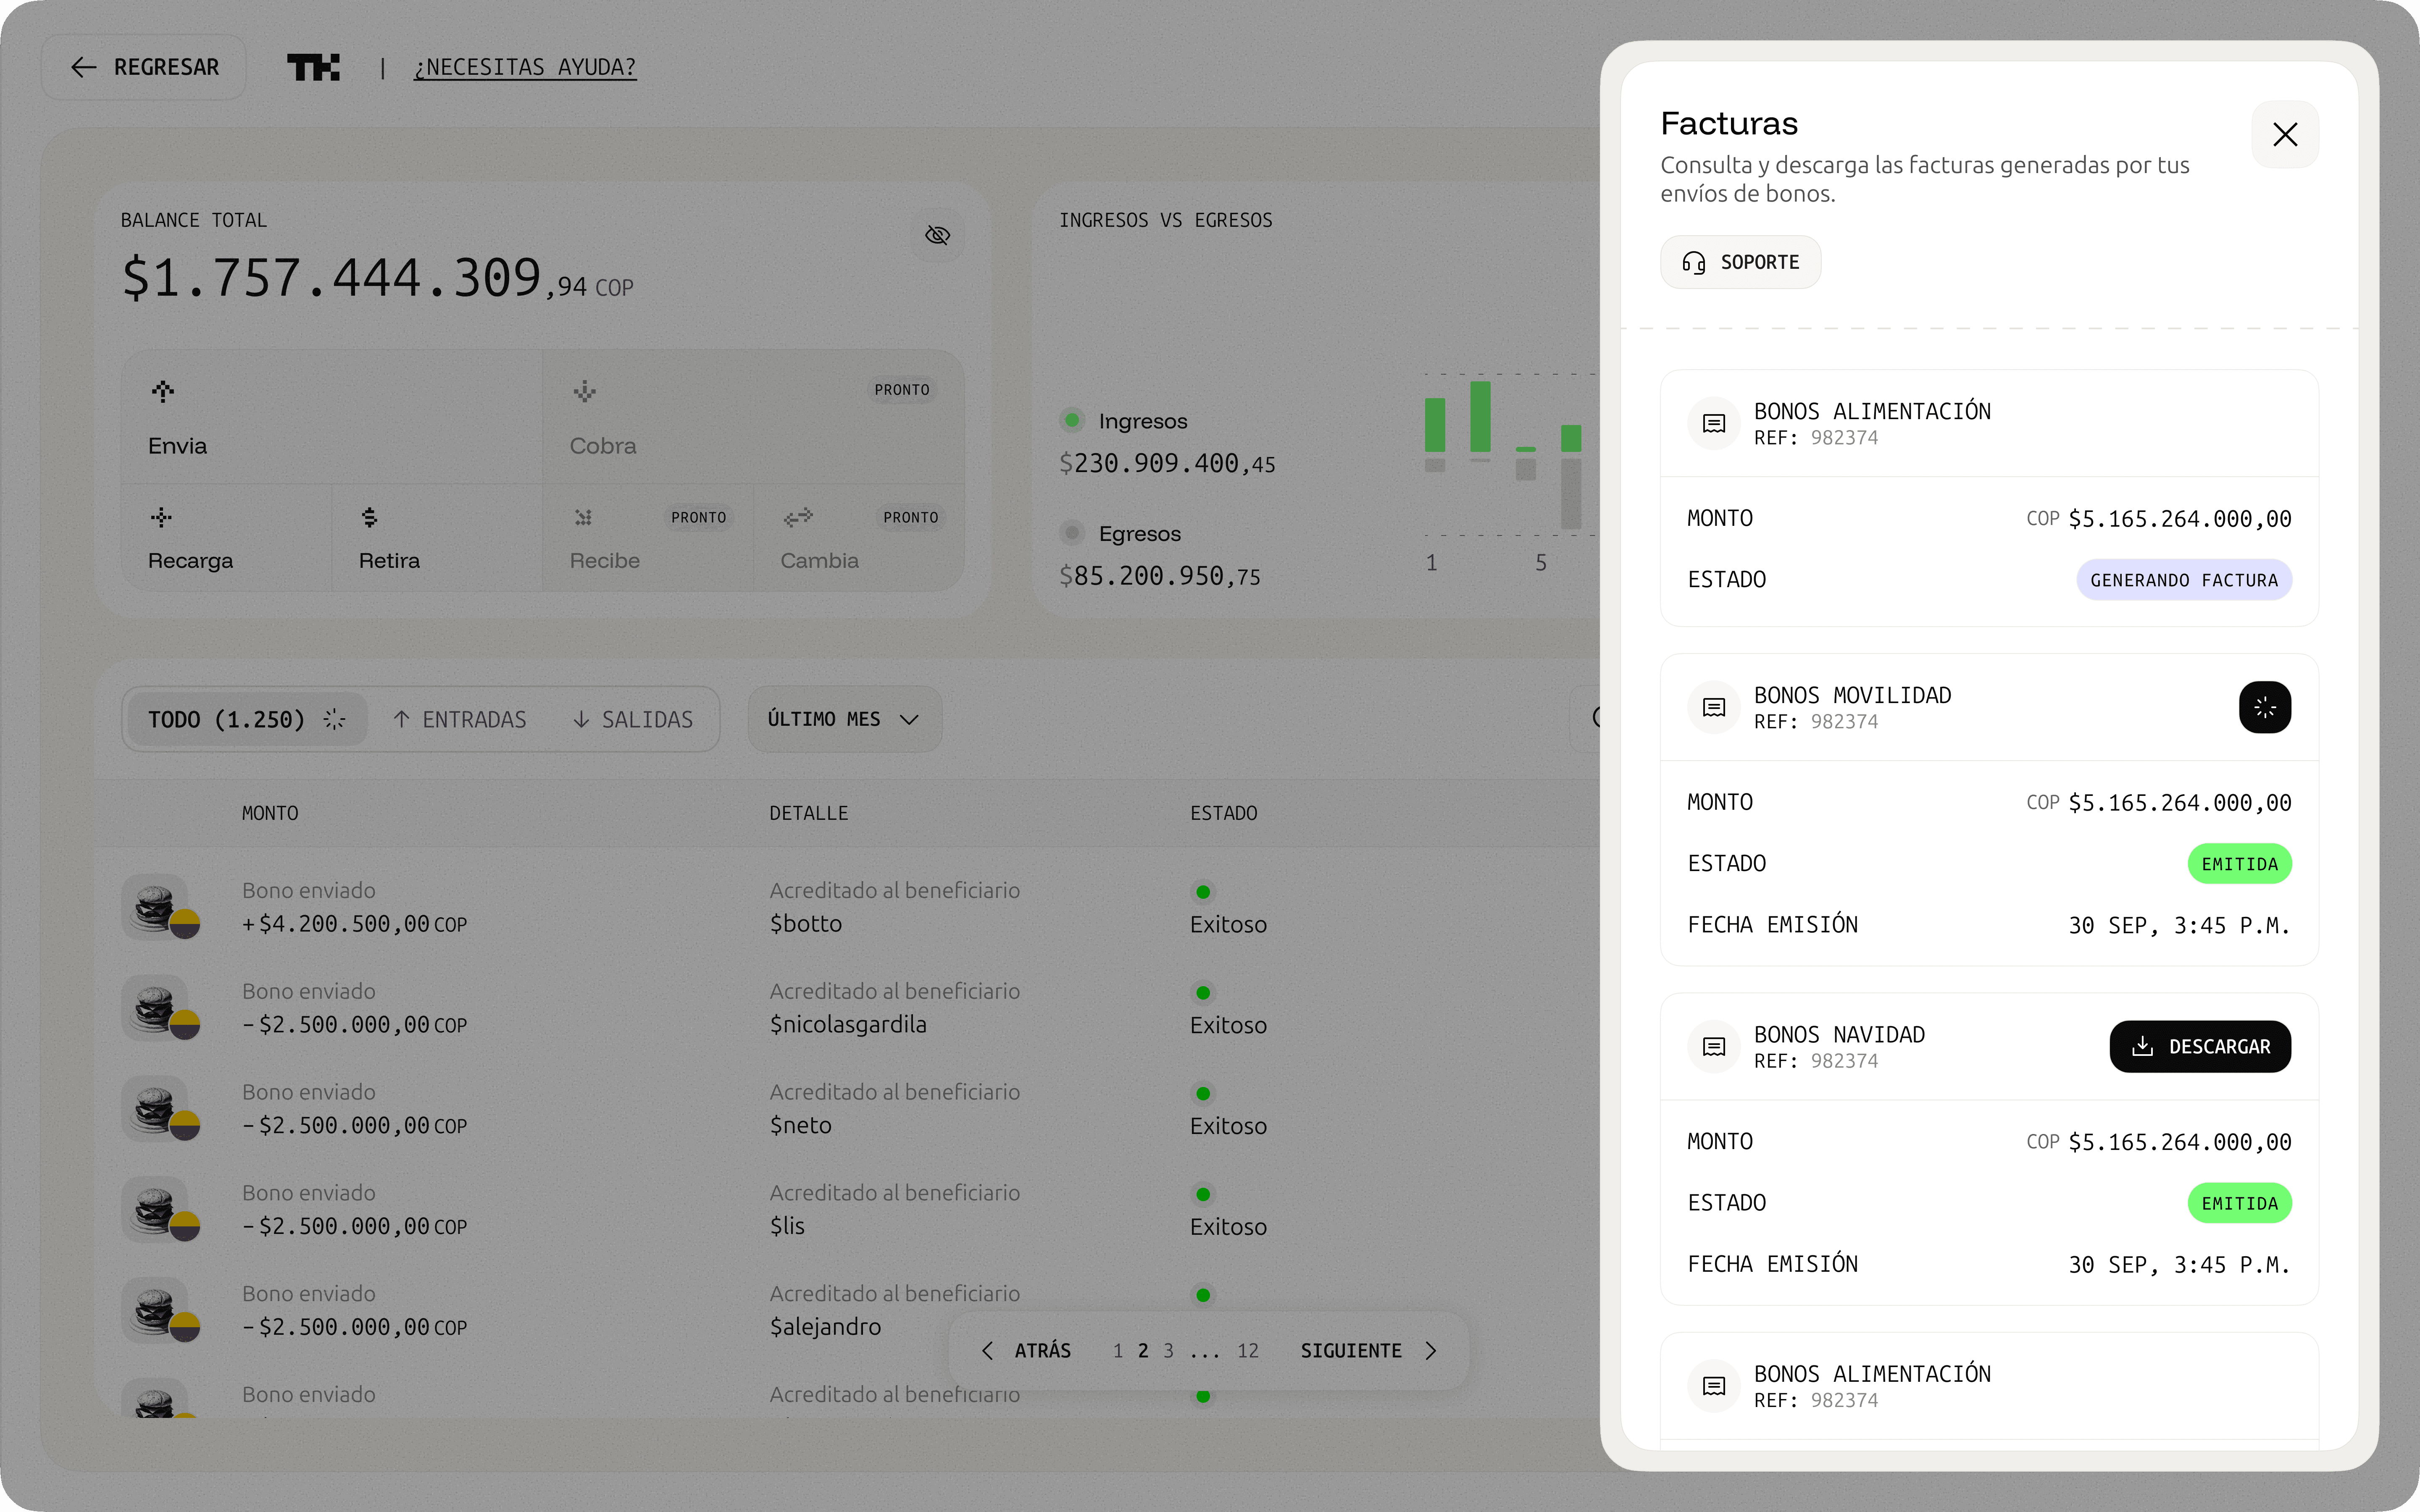Click the $neto transaction thumbnail
Screen dimensions: 2420x1512
tap(160, 1109)
